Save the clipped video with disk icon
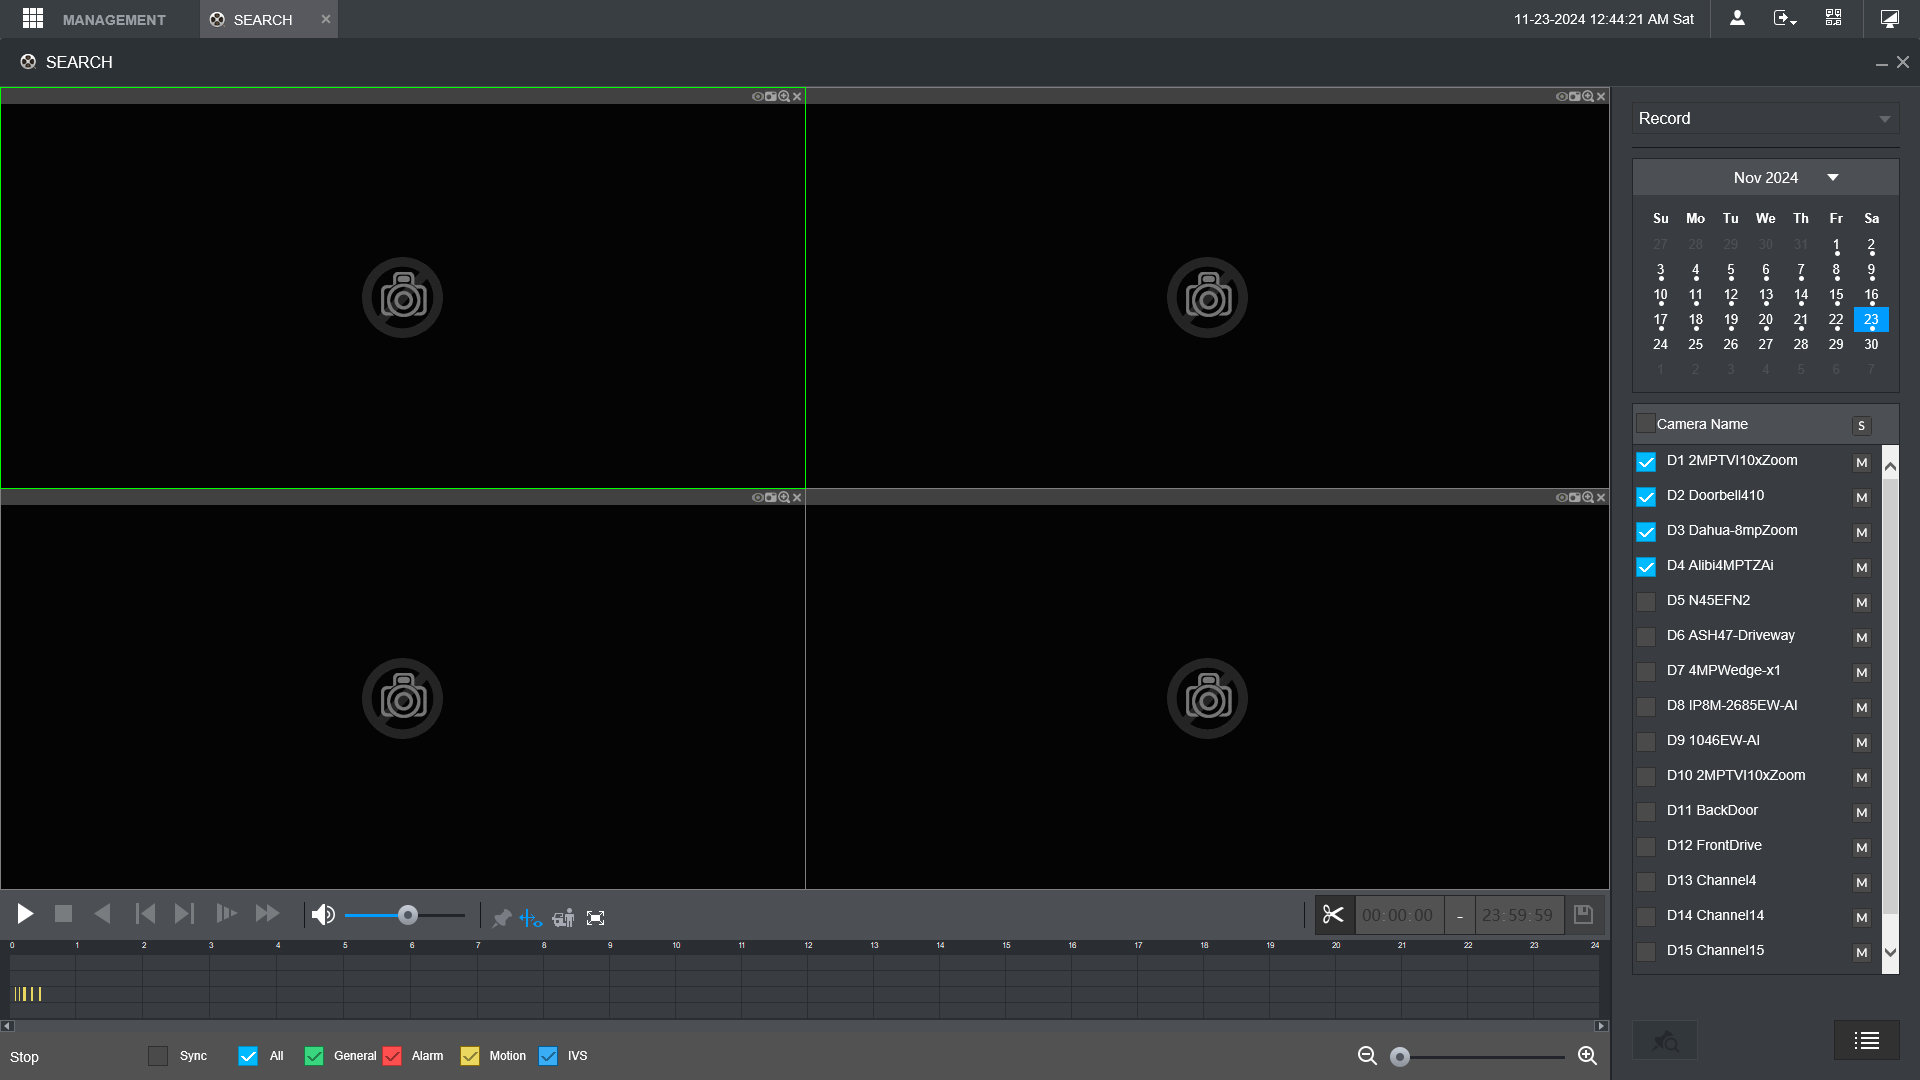 point(1583,915)
